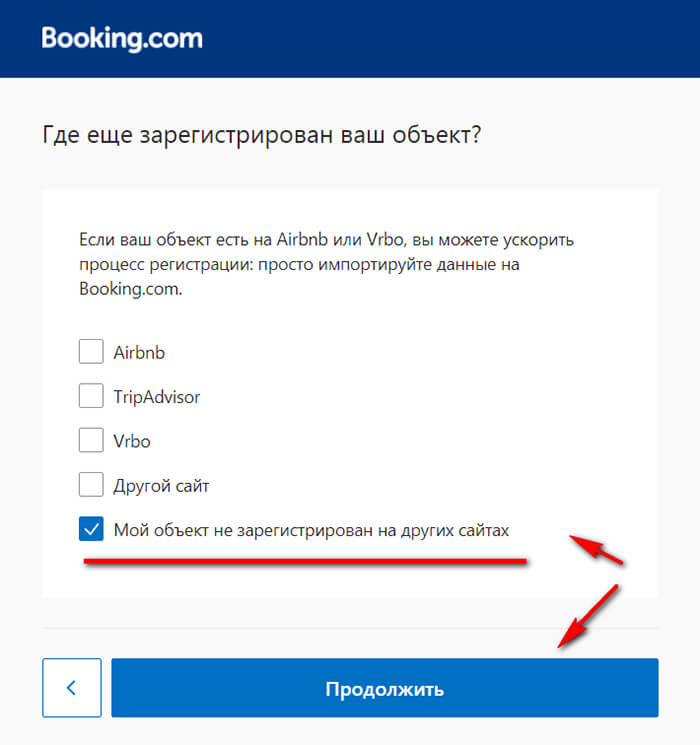Screen dimensions: 700x745
Task: Go back using the left chevron button
Action: [x=71, y=688]
